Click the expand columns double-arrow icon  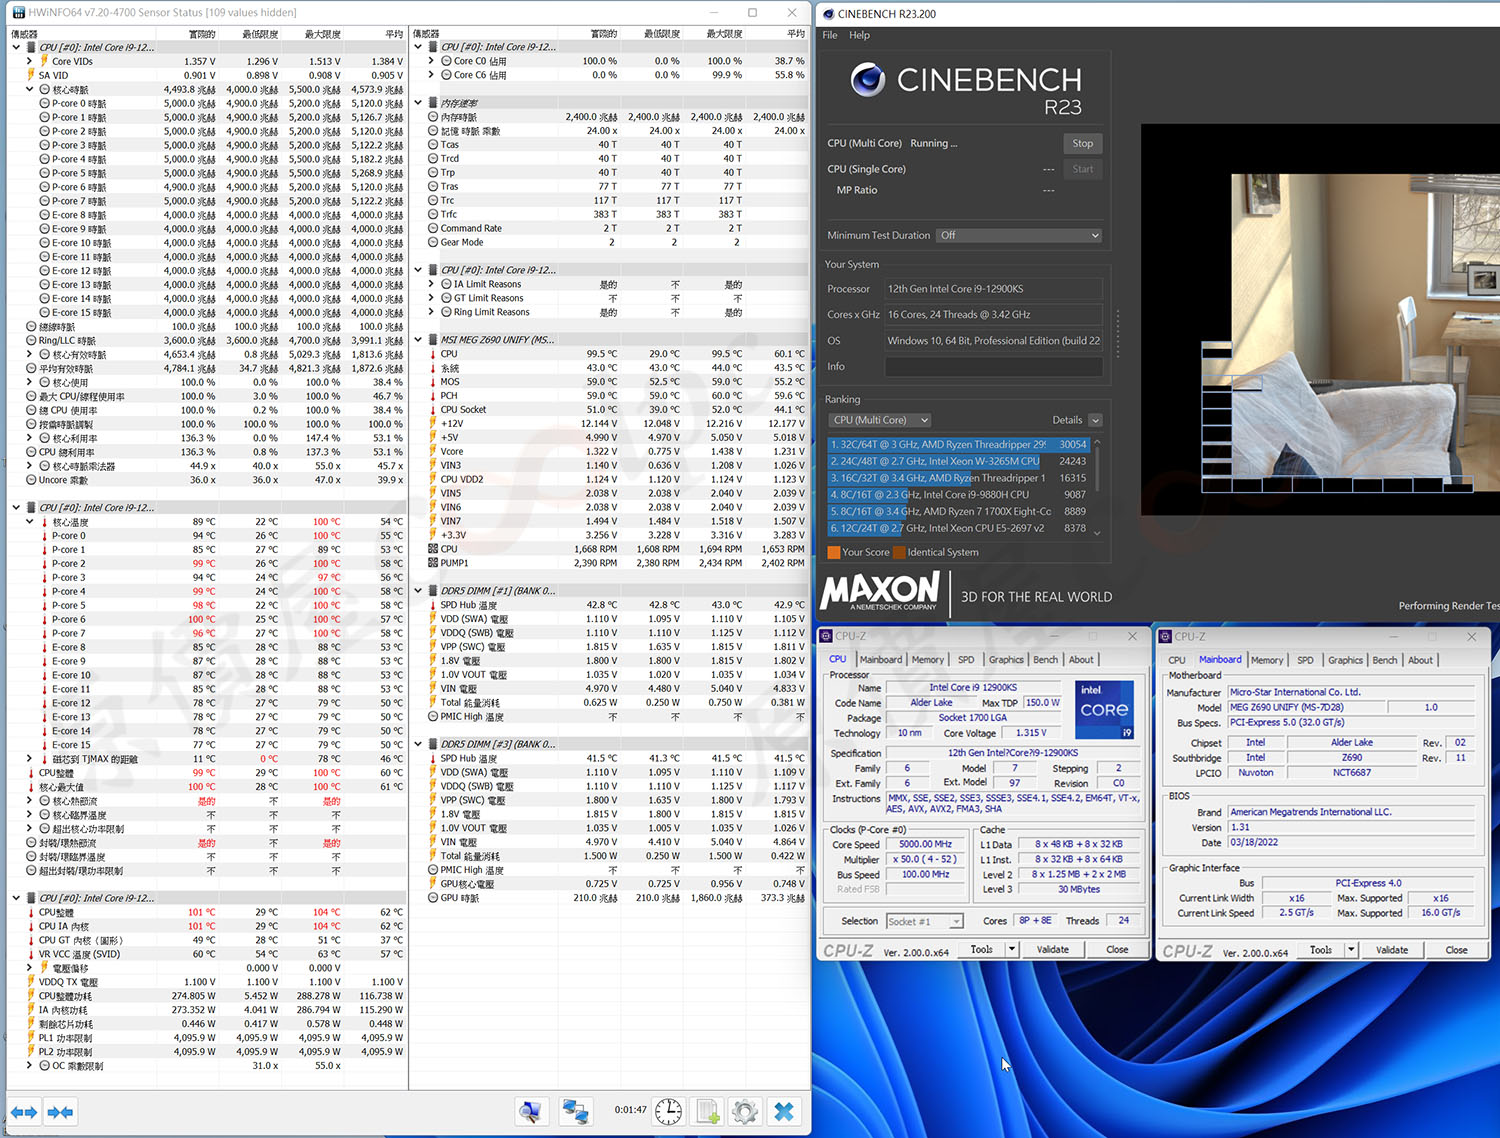point(24,1112)
